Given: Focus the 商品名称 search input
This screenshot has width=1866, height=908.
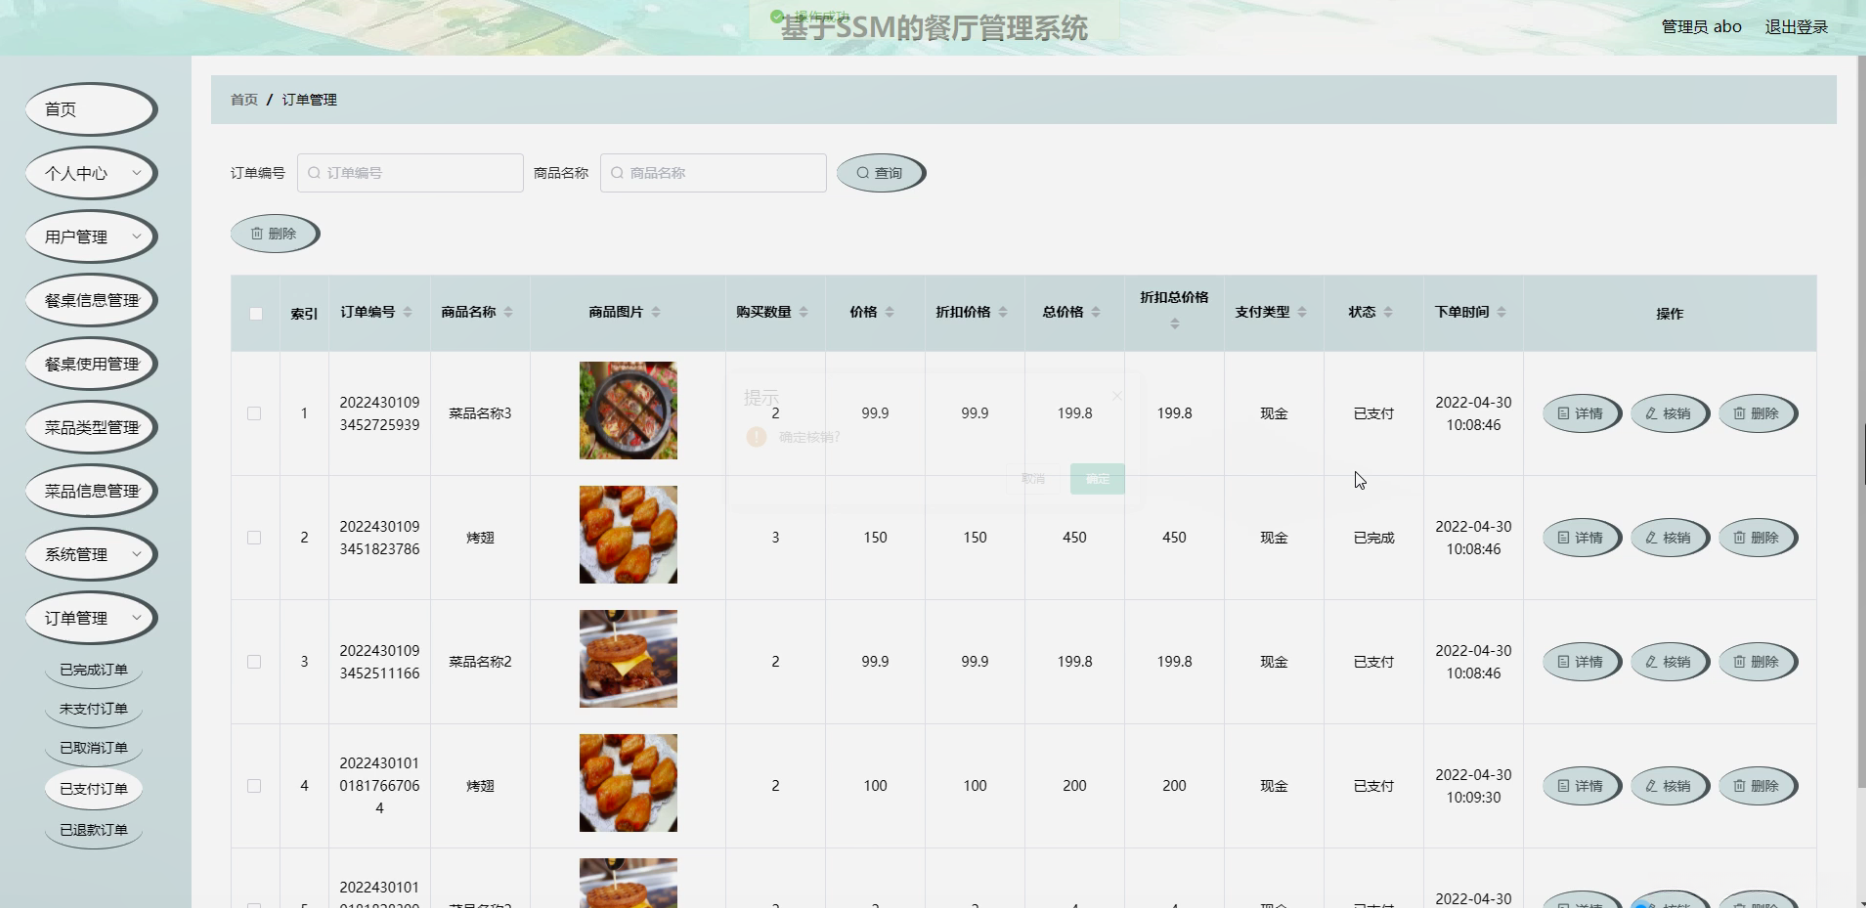Looking at the screenshot, I should click(713, 173).
